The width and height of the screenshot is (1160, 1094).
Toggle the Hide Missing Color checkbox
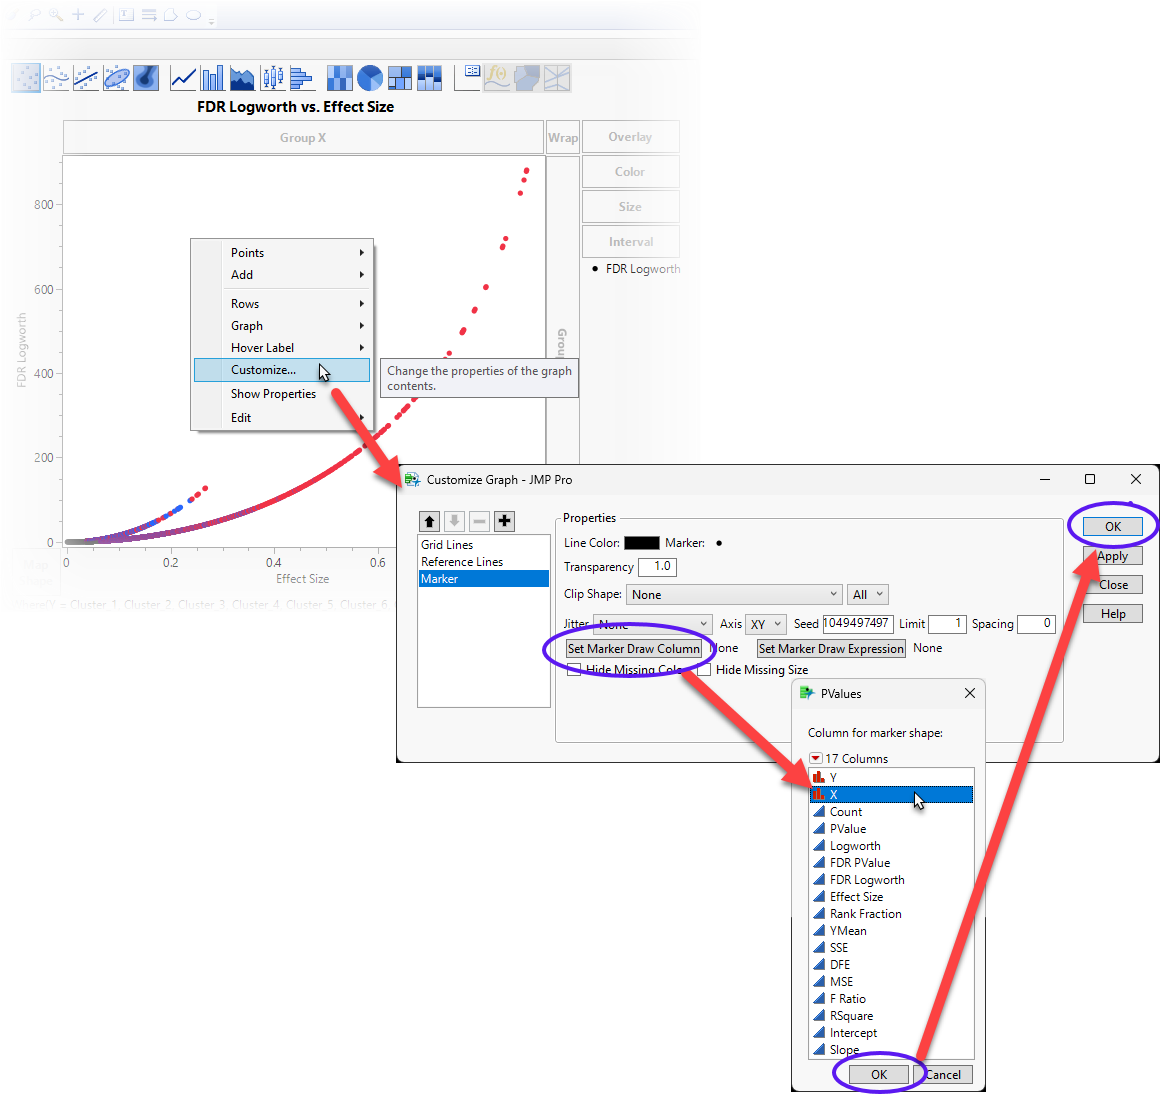click(574, 670)
